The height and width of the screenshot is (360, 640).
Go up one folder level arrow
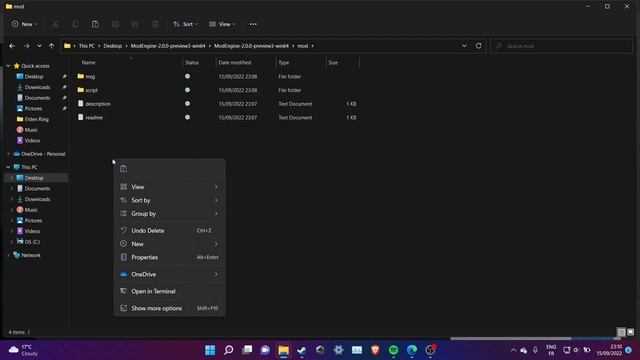coord(51,46)
